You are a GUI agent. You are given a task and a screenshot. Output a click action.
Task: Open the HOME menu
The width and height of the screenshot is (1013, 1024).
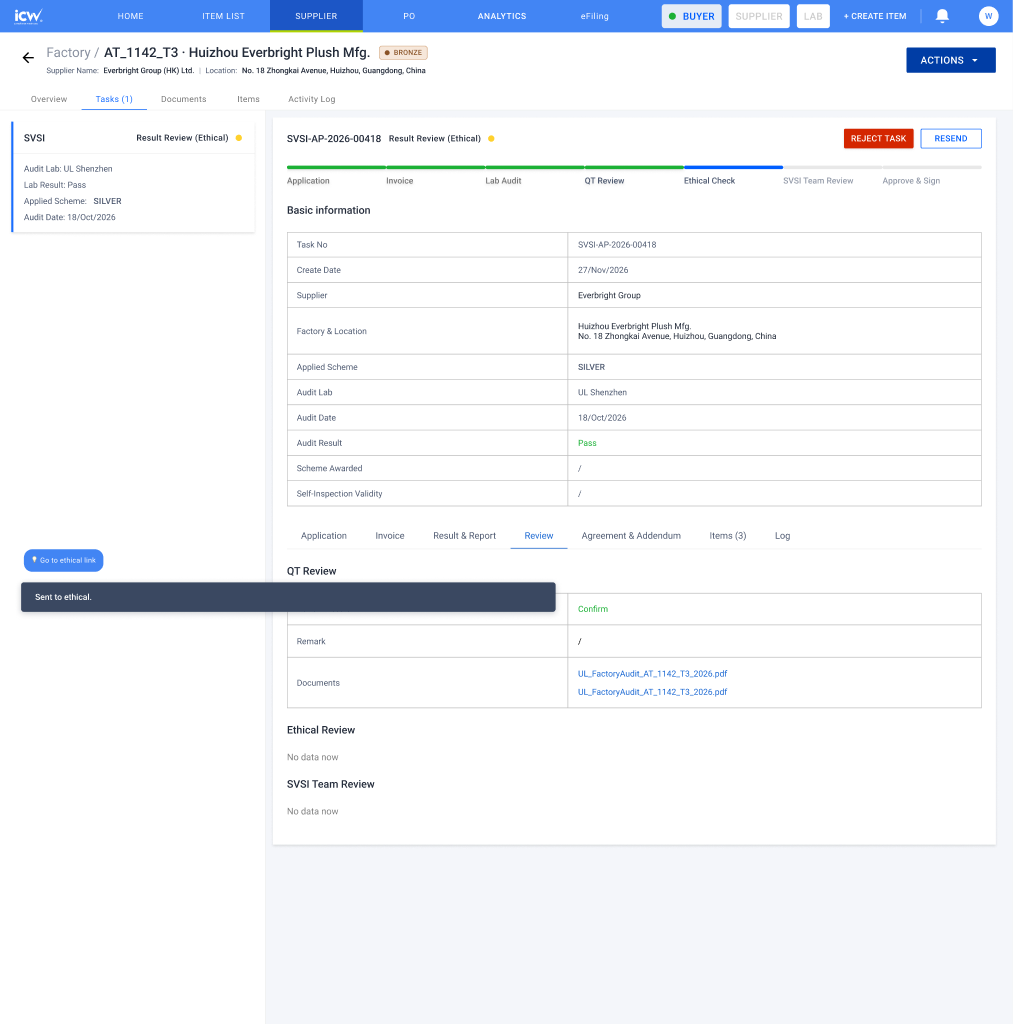(131, 16)
